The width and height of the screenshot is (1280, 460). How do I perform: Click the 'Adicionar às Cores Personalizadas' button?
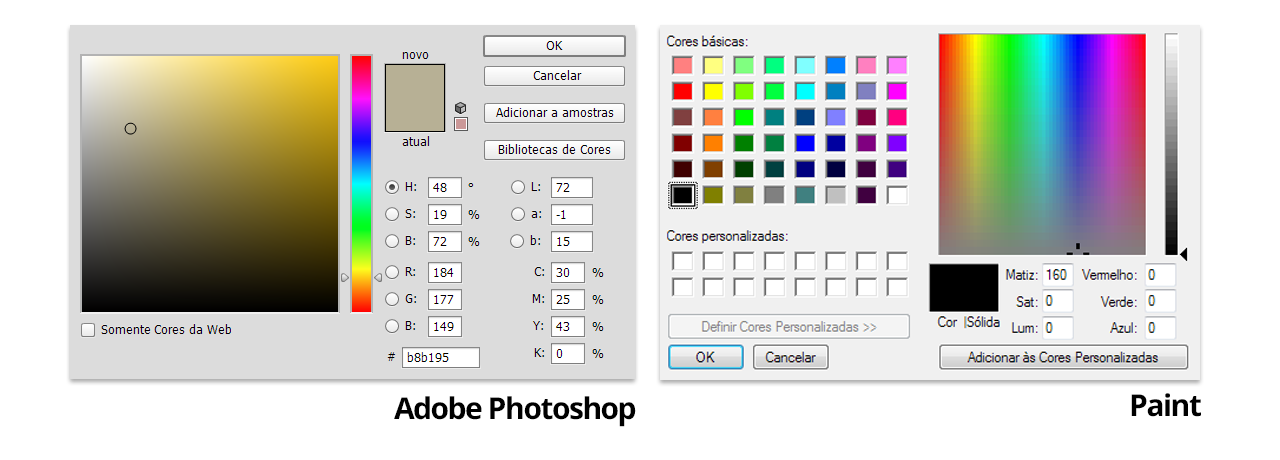(1063, 357)
